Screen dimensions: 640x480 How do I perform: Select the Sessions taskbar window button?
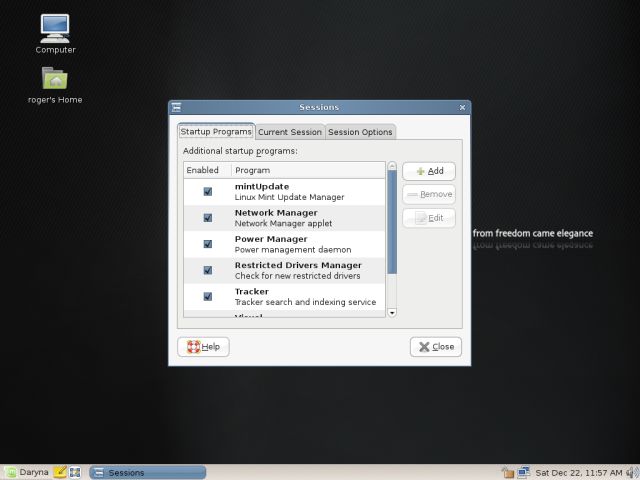click(x=147, y=472)
